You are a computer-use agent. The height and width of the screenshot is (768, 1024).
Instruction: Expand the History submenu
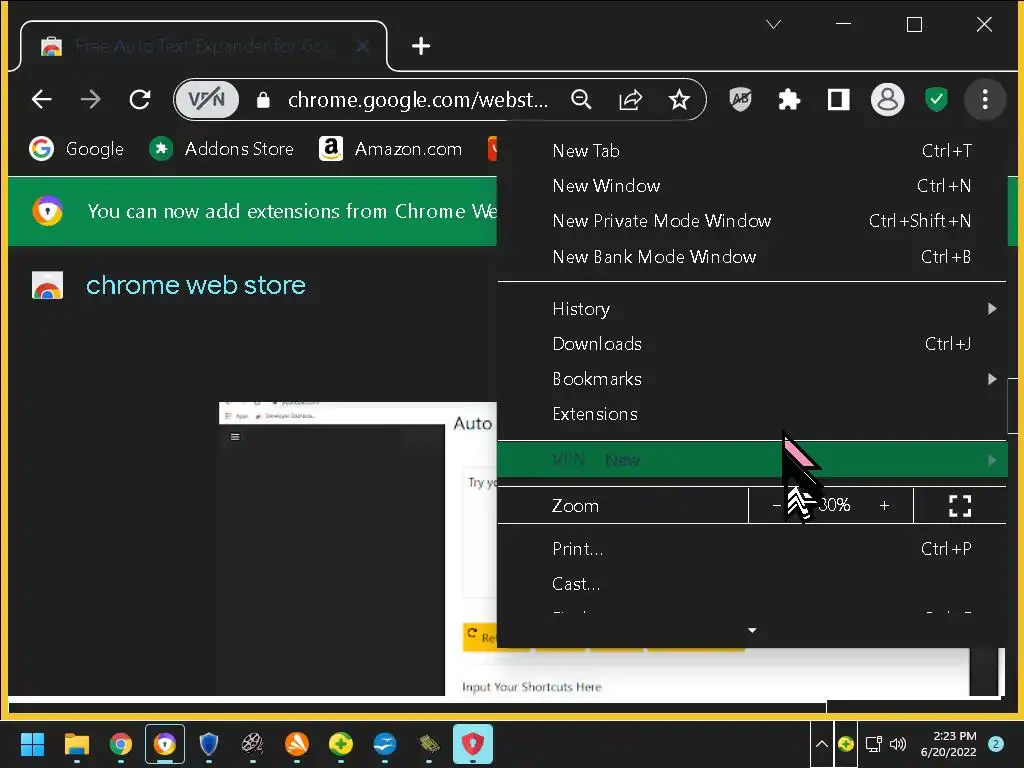pos(752,308)
